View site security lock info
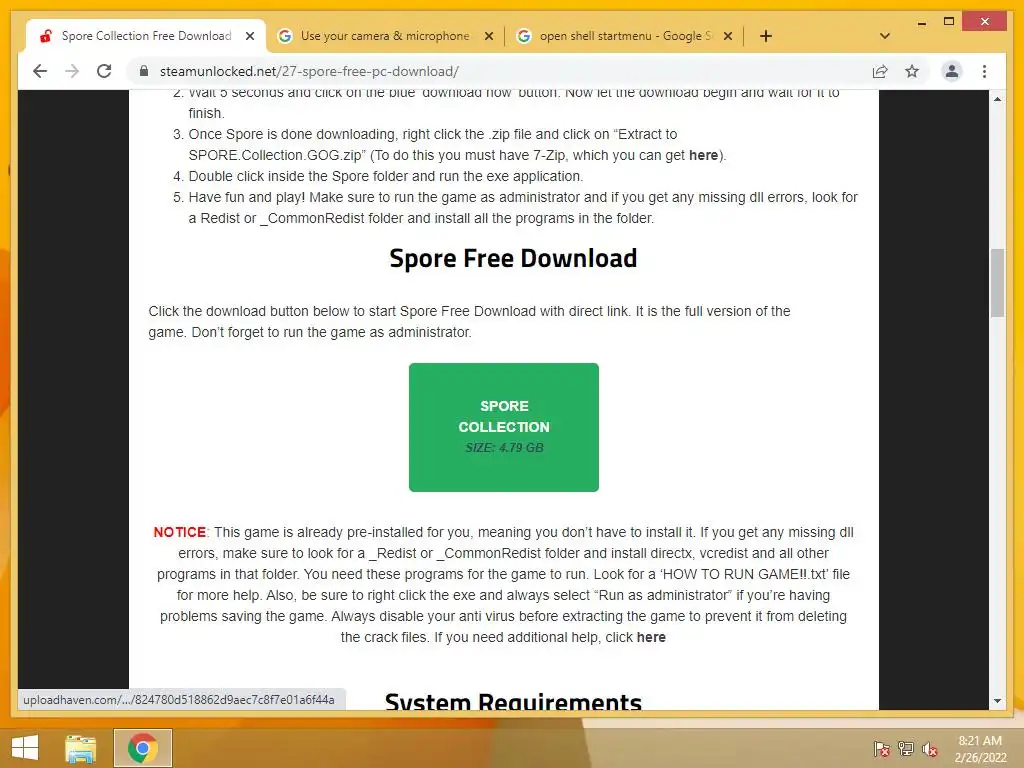Image resolution: width=1024 pixels, height=768 pixels. (144, 71)
